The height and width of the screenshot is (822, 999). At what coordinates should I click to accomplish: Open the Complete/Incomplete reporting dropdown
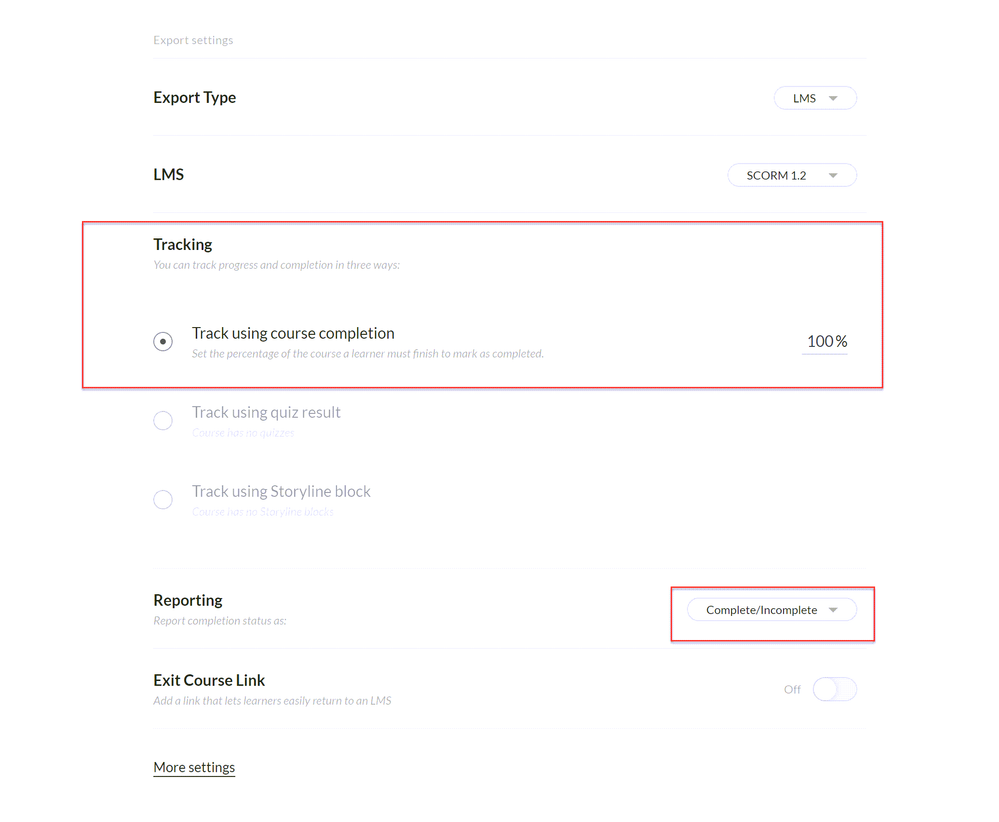click(x=771, y=610)
